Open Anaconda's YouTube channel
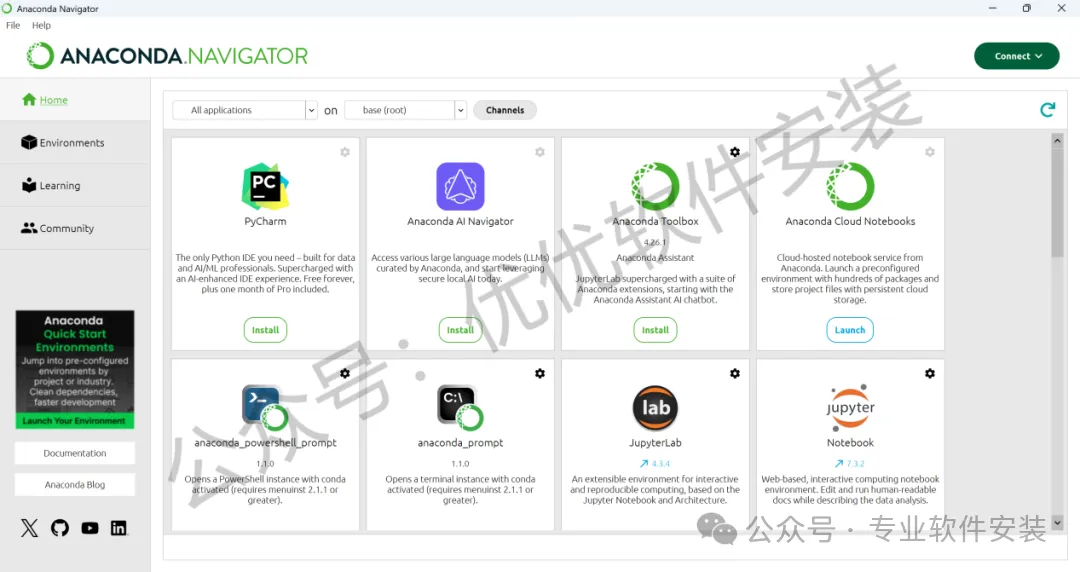The height and width of the screenshot is (572, 1080). 90,529
